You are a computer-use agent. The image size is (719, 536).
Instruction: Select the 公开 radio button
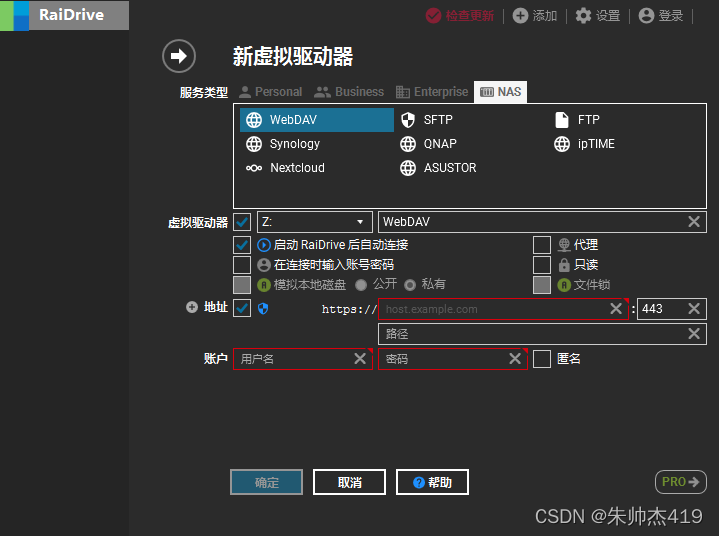[361, 285]
